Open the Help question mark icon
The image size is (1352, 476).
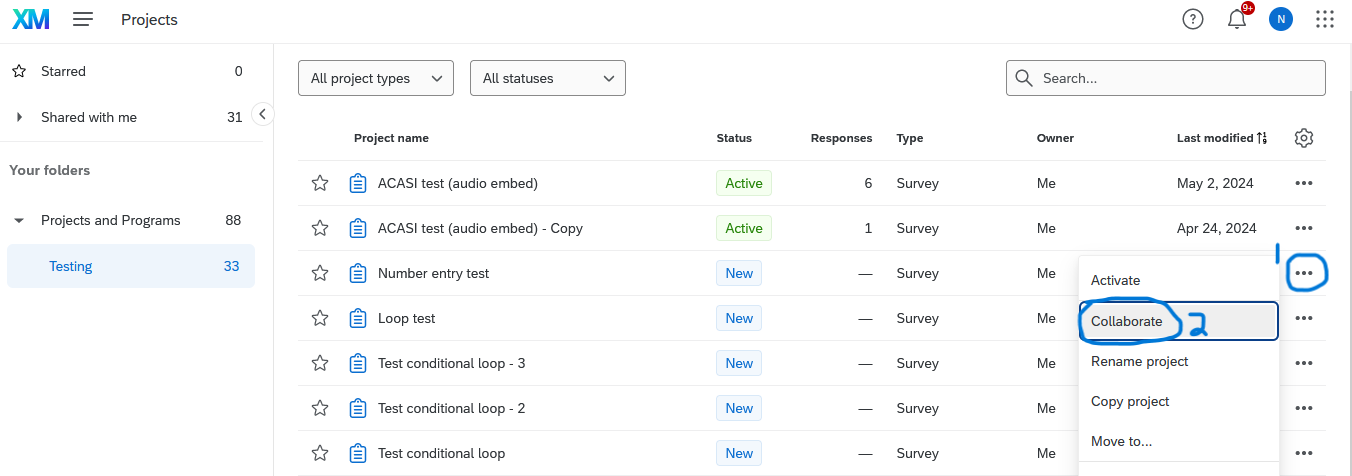pos(1192,20)
